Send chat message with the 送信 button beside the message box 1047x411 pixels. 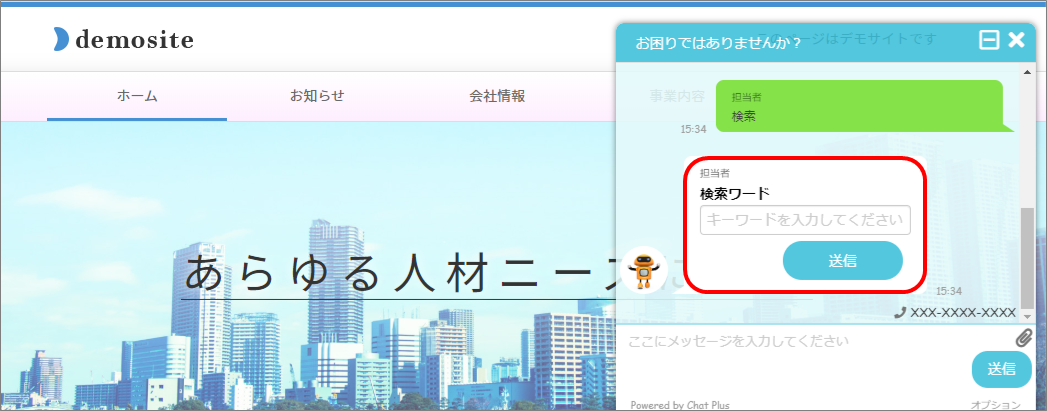pos(1002,368)
